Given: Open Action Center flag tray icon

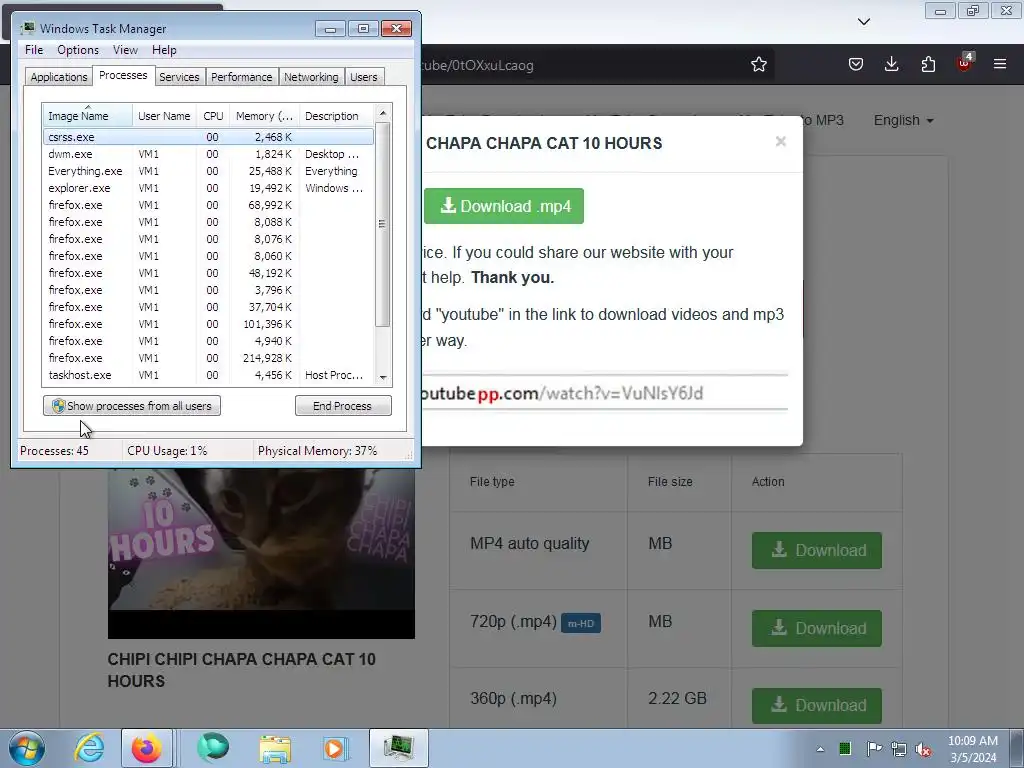Looking at the screenshot, I should pyautogui.click(x=874, y=748).
